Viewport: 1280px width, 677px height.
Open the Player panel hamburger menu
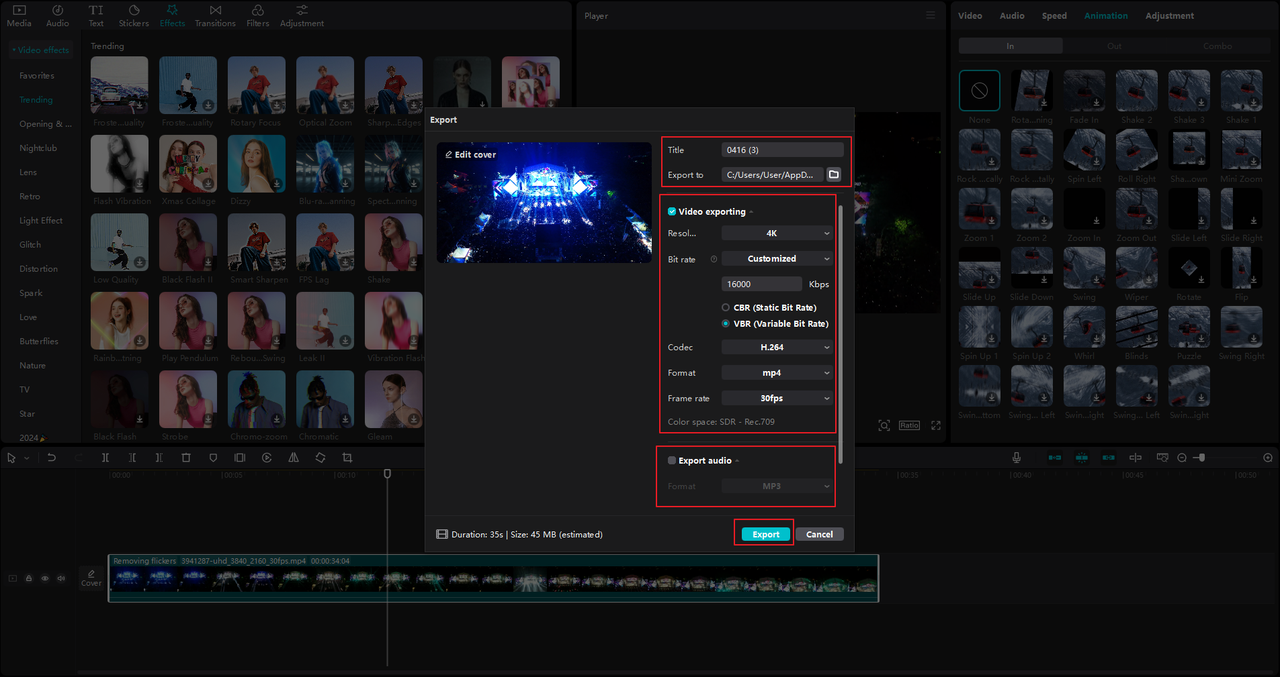931,16
